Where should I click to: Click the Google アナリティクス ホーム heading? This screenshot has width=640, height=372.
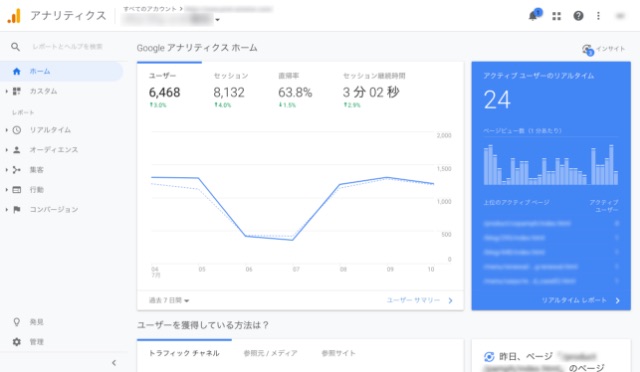(x=197, y=48)
